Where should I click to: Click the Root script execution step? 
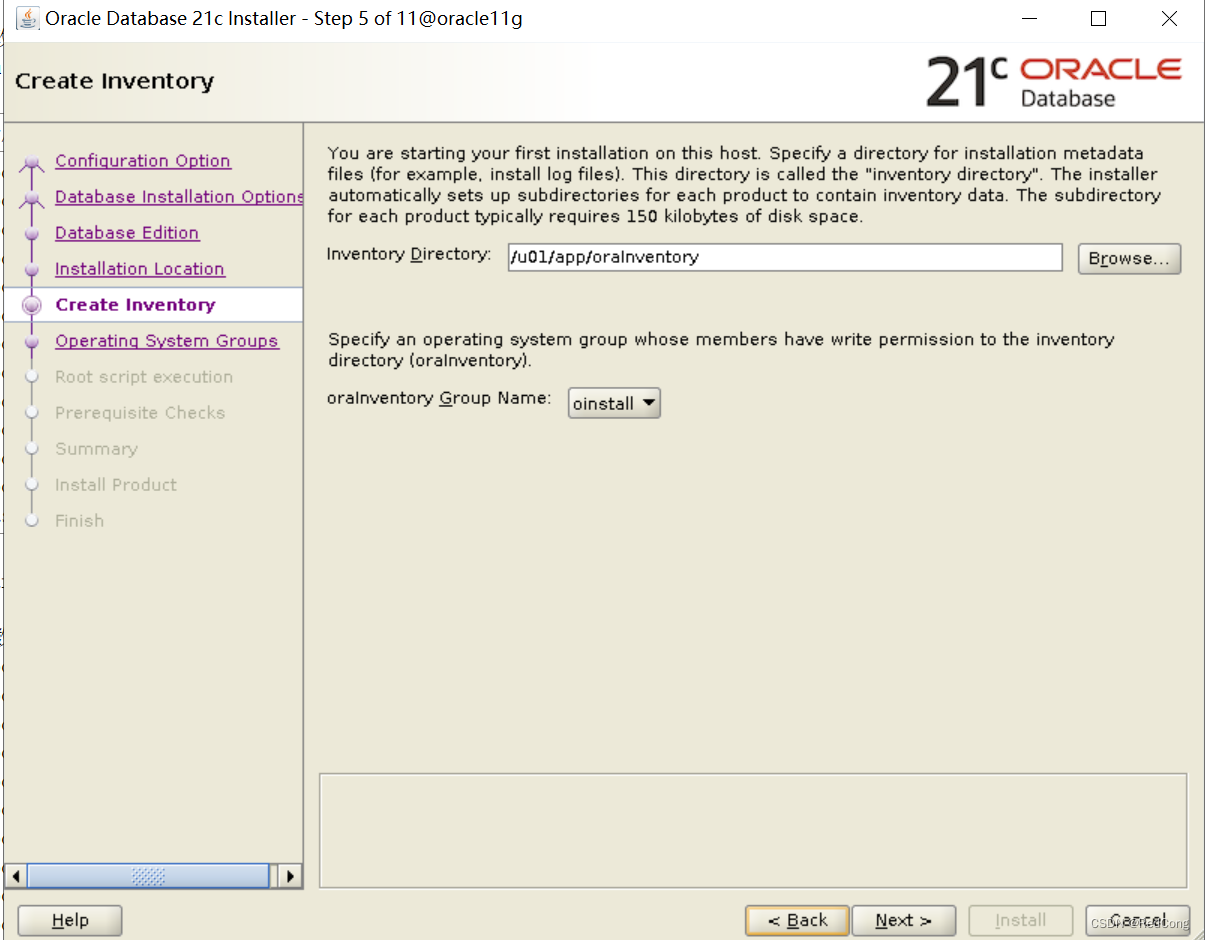pos(144,377)
